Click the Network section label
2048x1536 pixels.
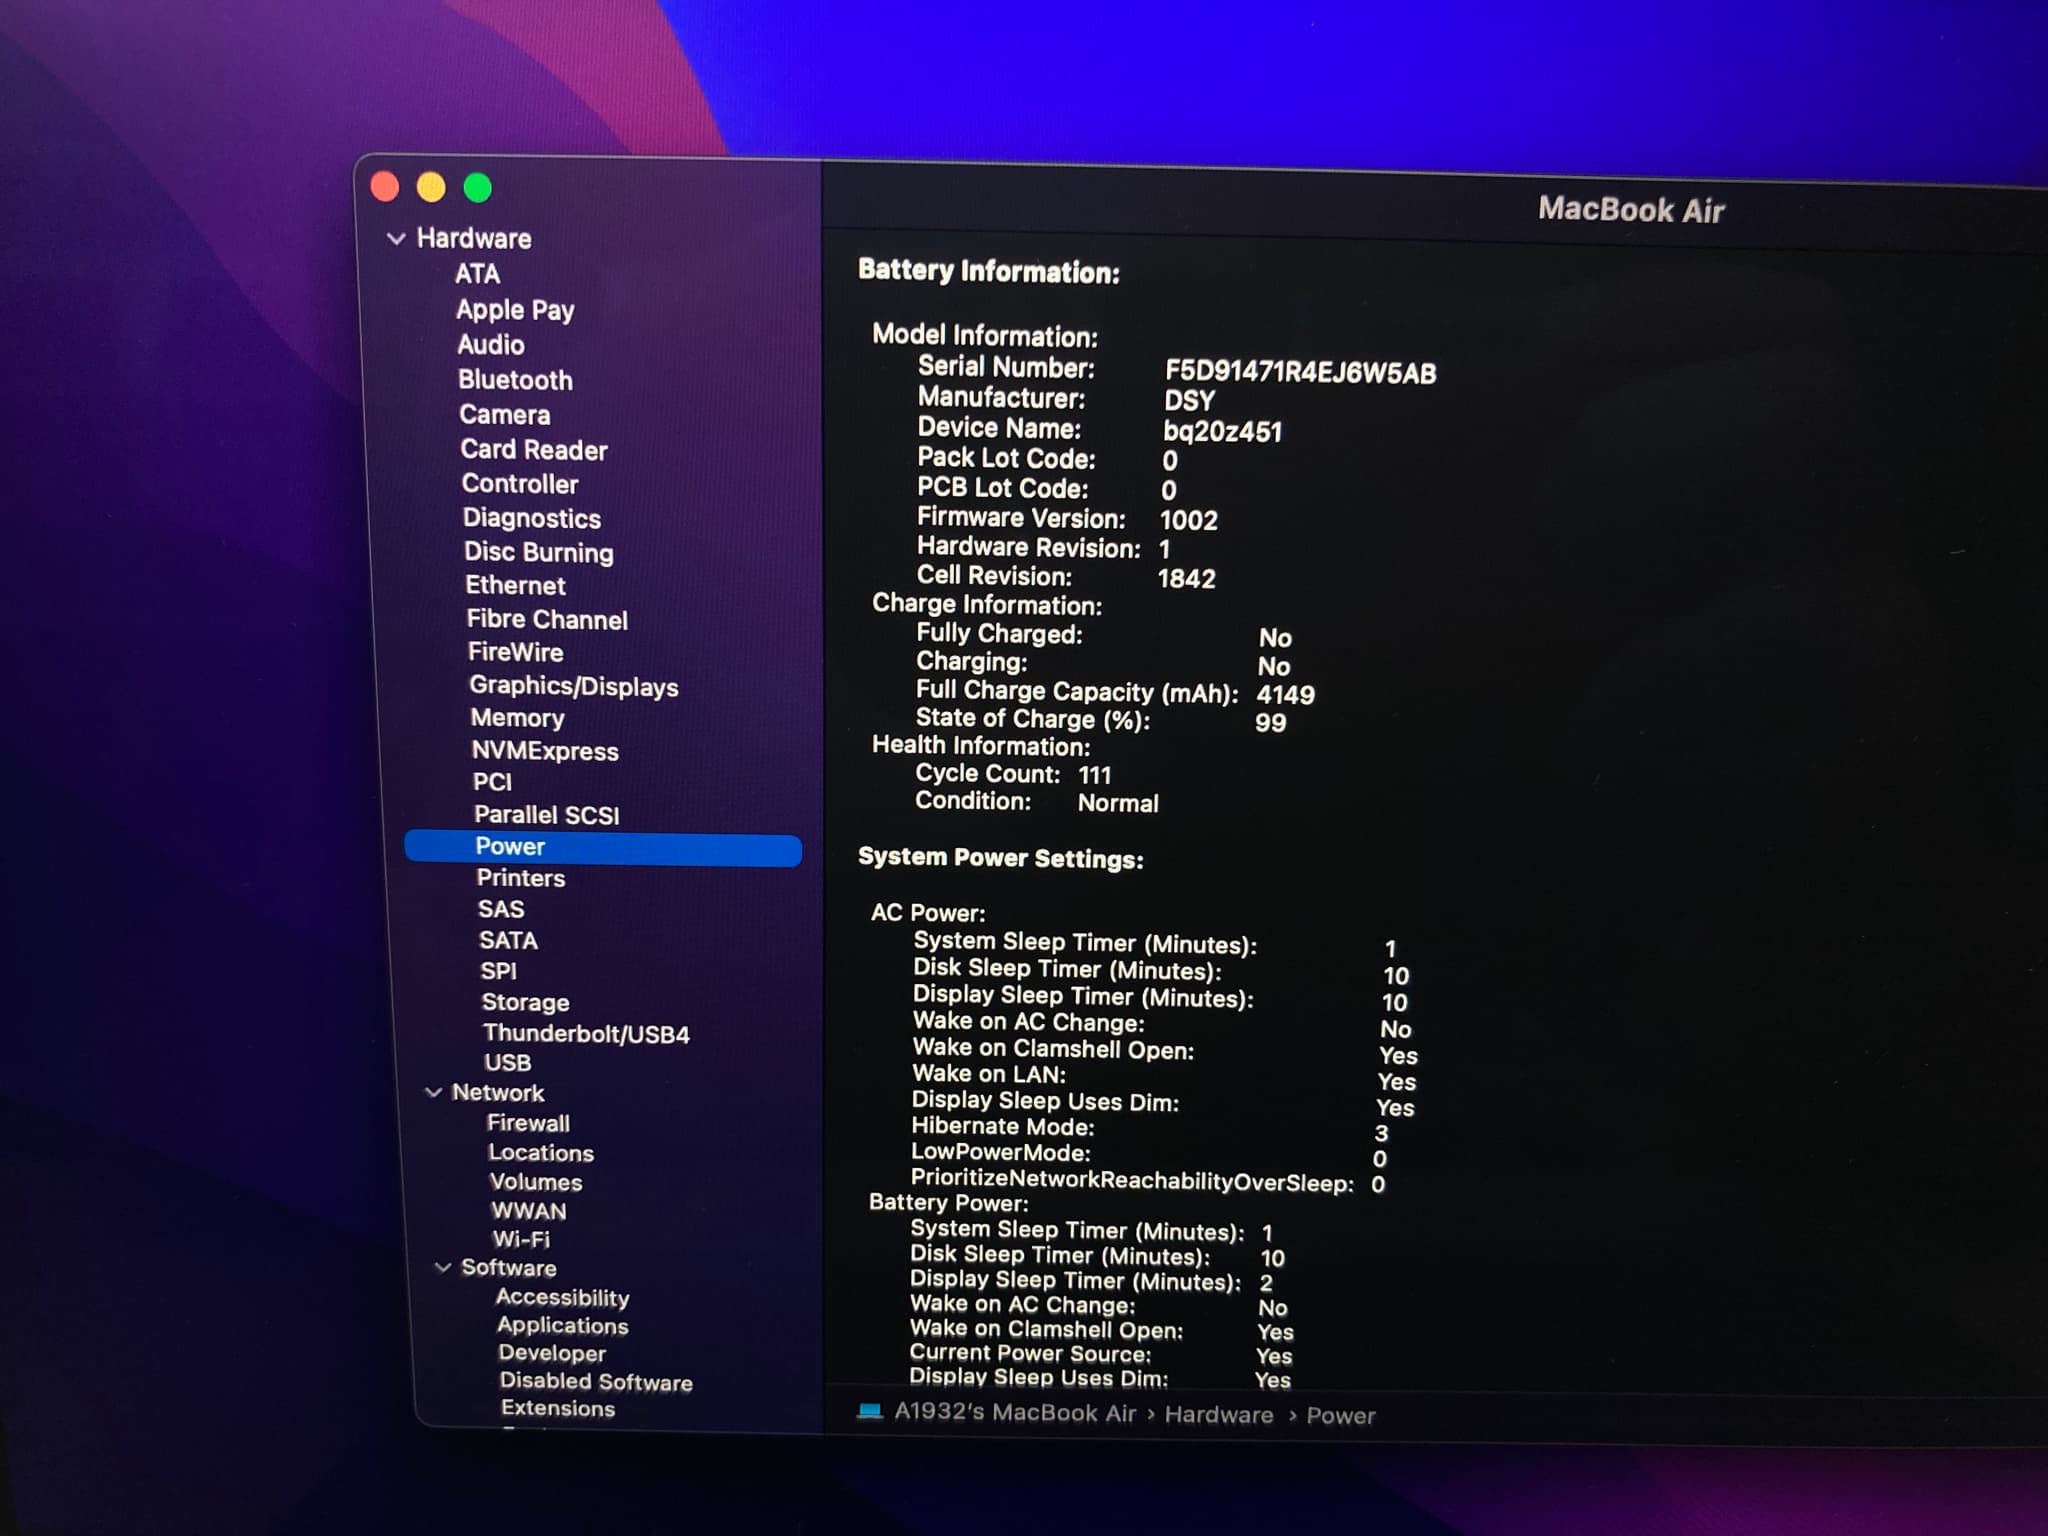click(497, 1092)
